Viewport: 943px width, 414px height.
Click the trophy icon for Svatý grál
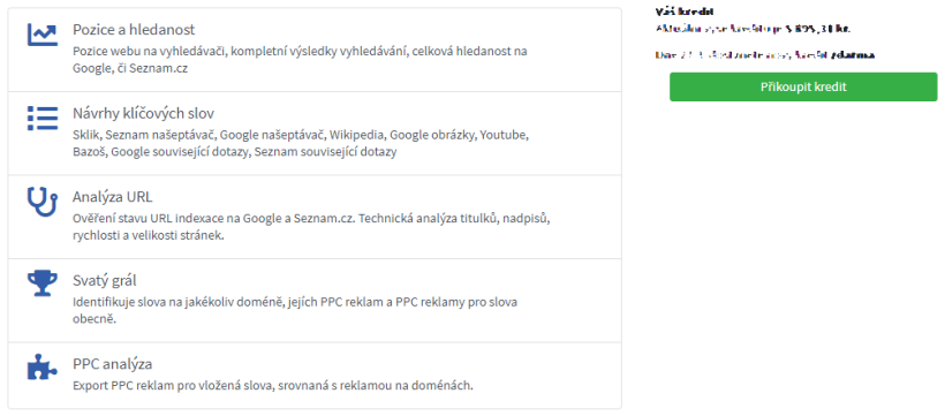tap(42, 283)
